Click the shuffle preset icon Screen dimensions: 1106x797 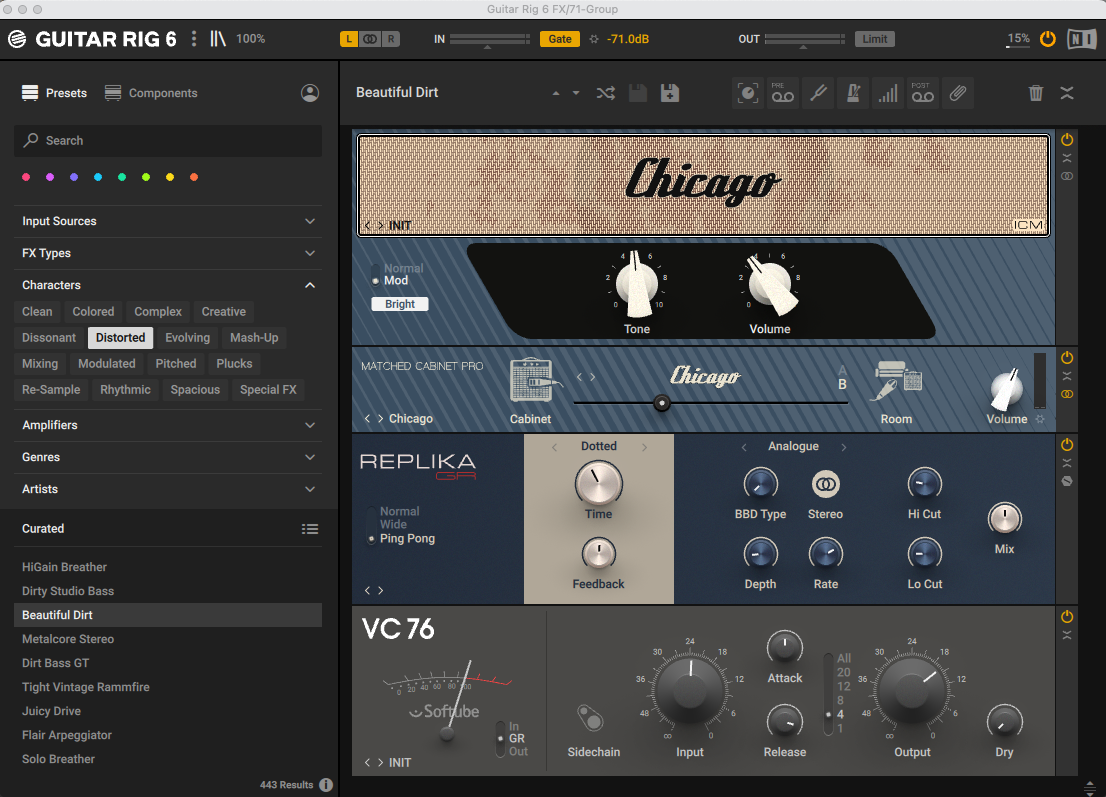point(605,93)
